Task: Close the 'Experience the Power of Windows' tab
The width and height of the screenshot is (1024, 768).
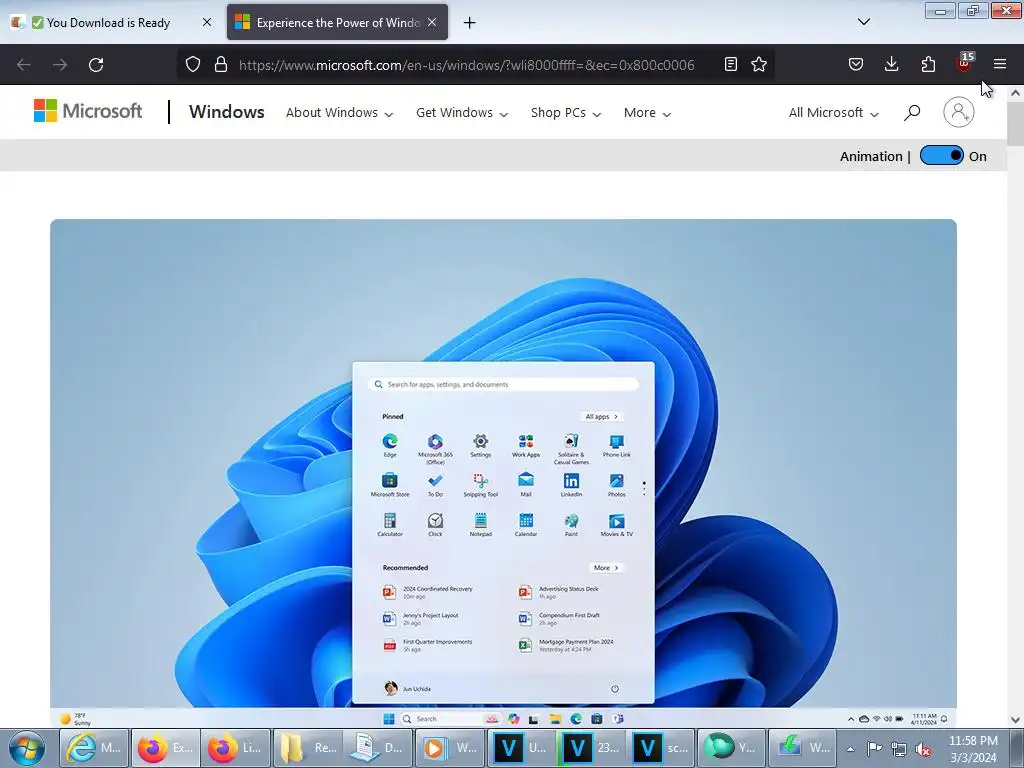Action: (x=432, y=22)
